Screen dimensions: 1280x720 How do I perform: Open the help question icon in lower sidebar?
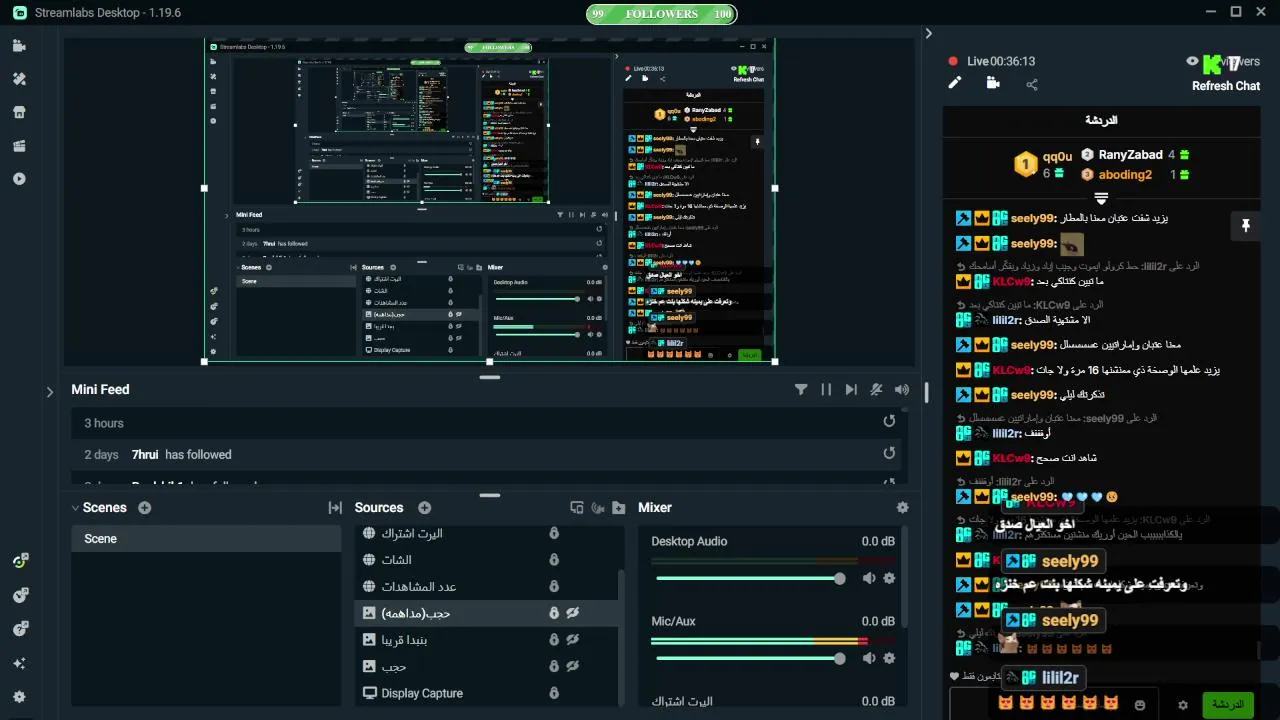point(20,629)
